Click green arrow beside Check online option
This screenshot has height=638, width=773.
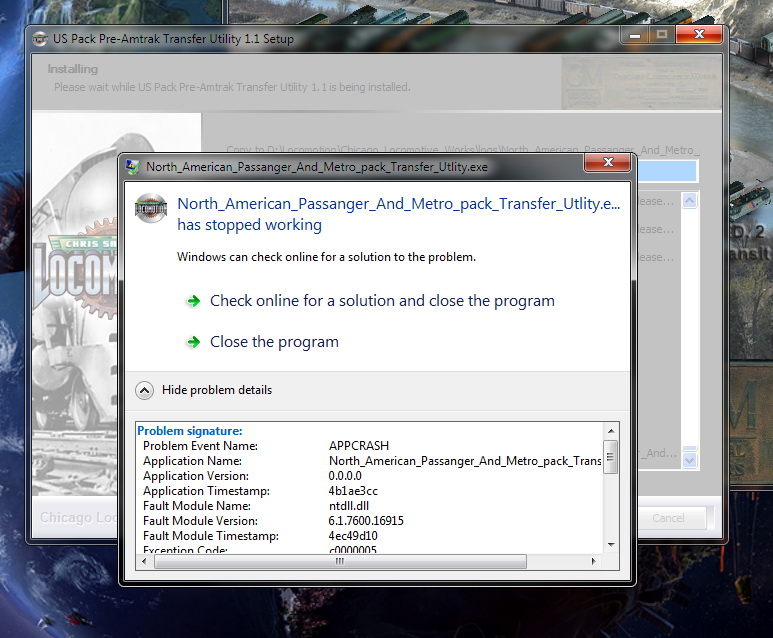pos(194,301)
